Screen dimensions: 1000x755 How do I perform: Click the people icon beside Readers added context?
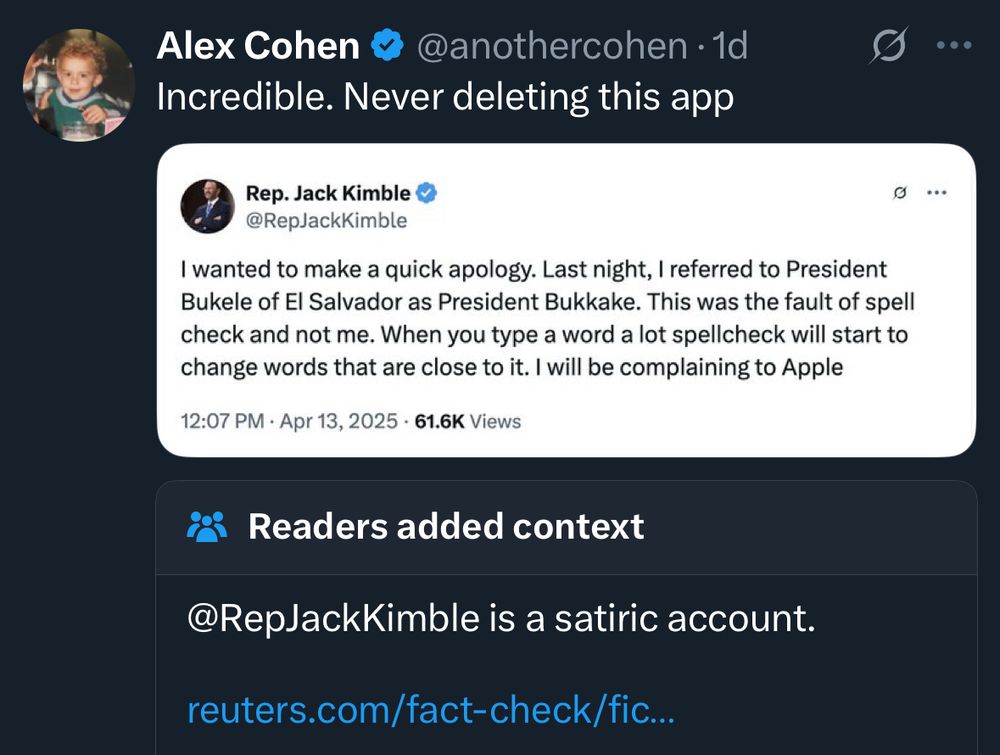click(207, 526)
